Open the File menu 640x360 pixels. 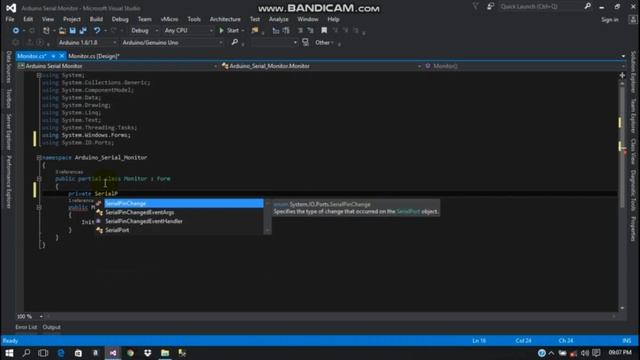pos(10,19)
